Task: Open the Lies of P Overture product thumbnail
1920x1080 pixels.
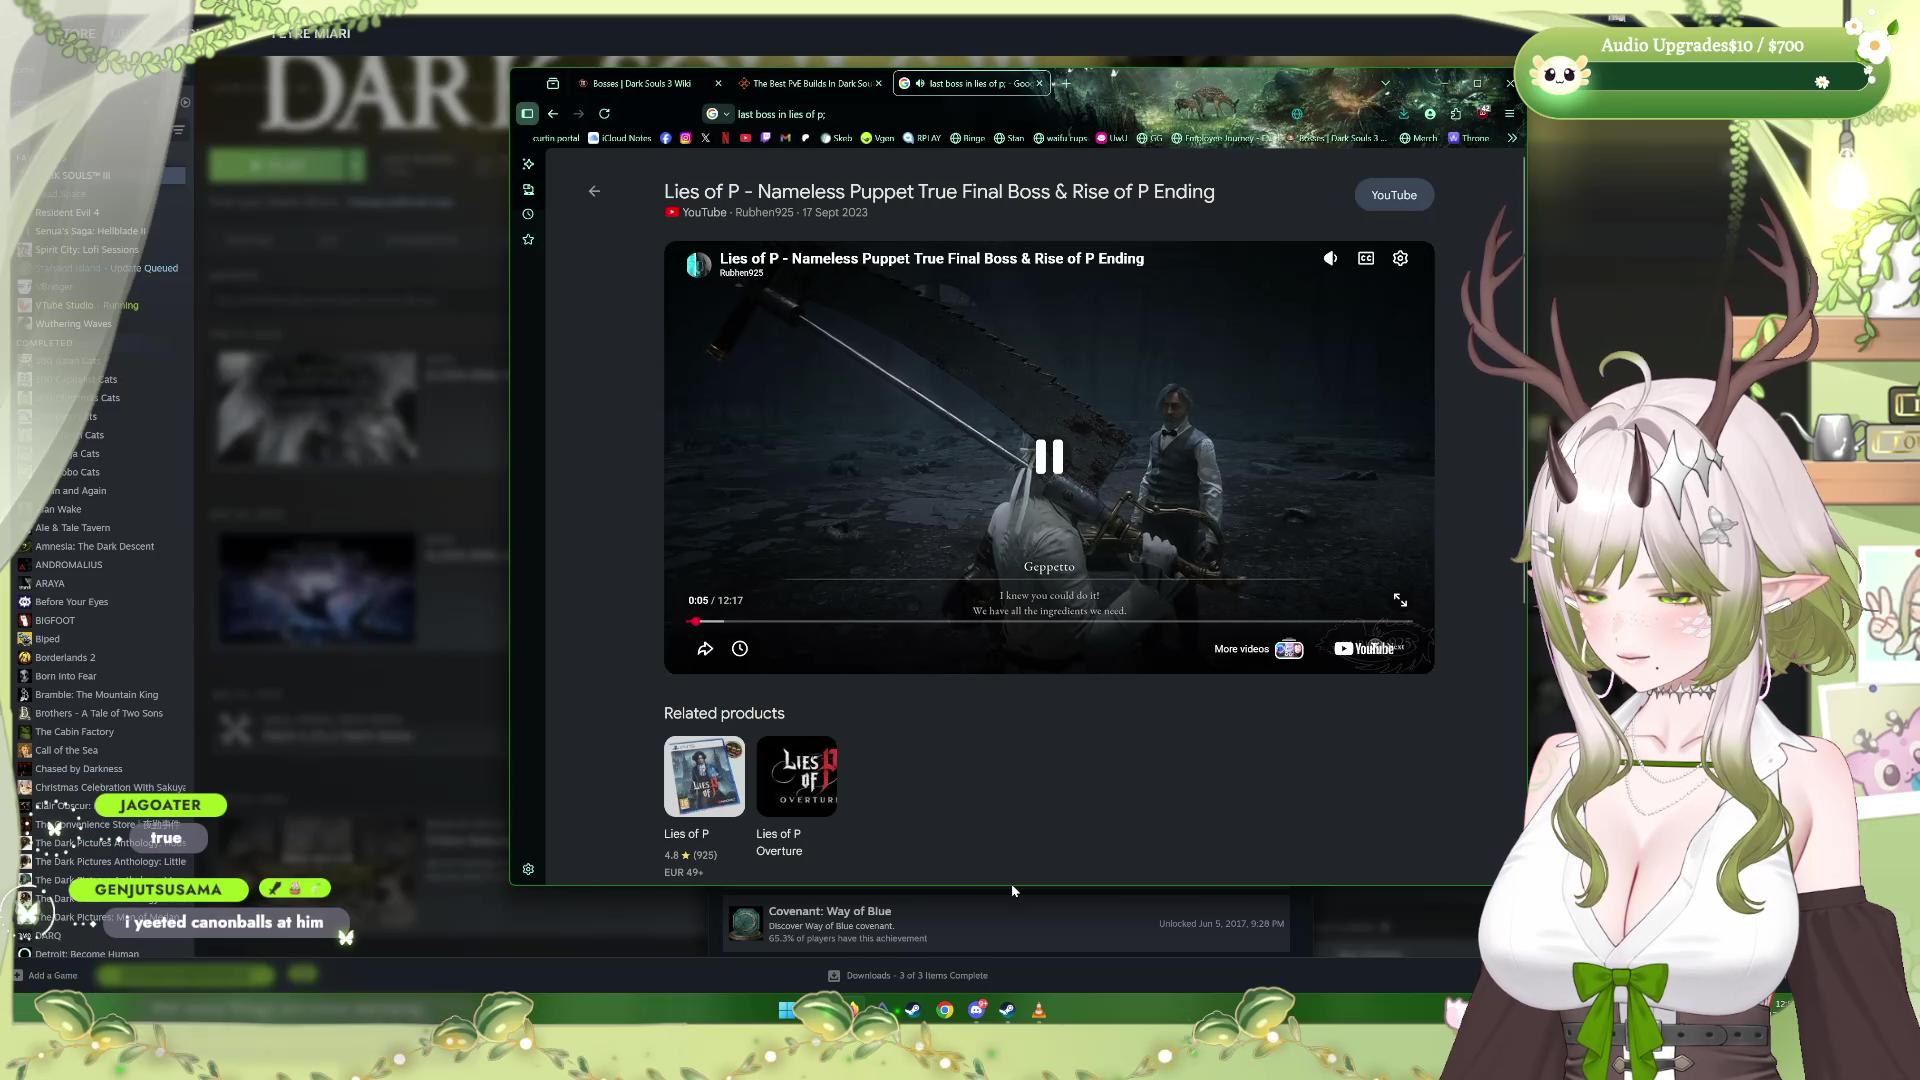Action: [797, 777]
